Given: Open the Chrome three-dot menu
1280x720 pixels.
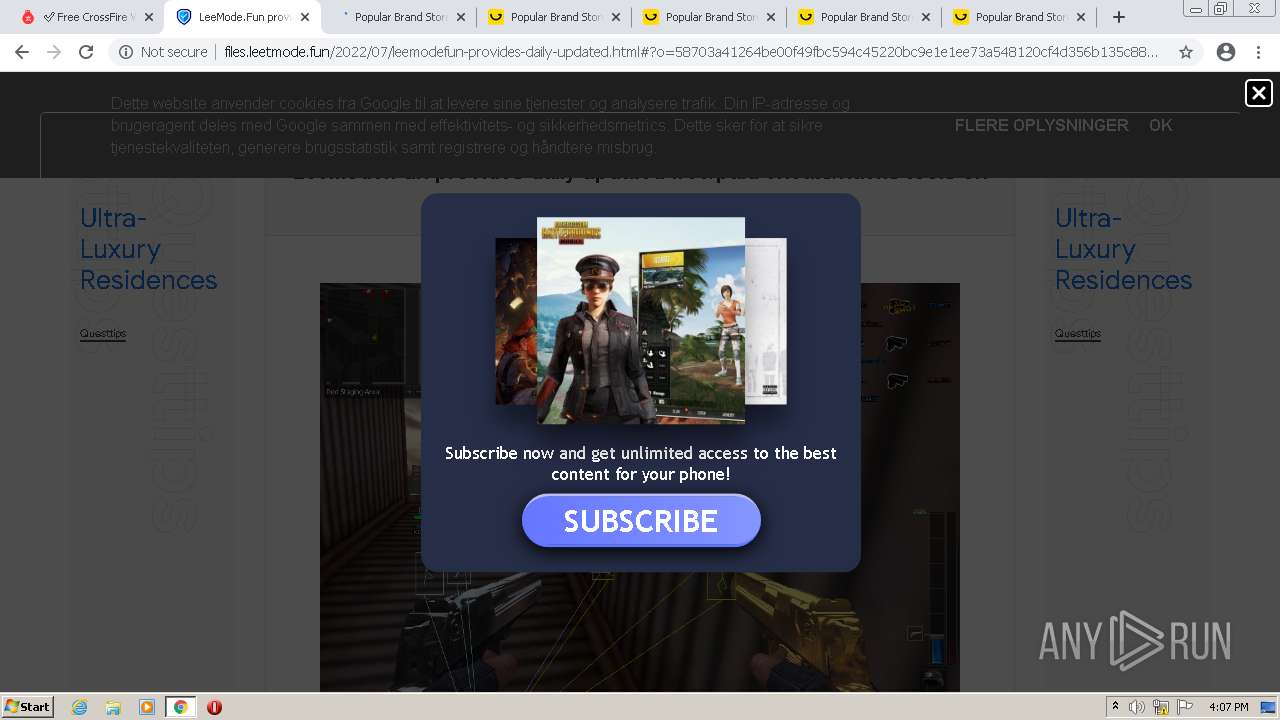Looking at the screenshot, I should click(x=1259, y=52).
